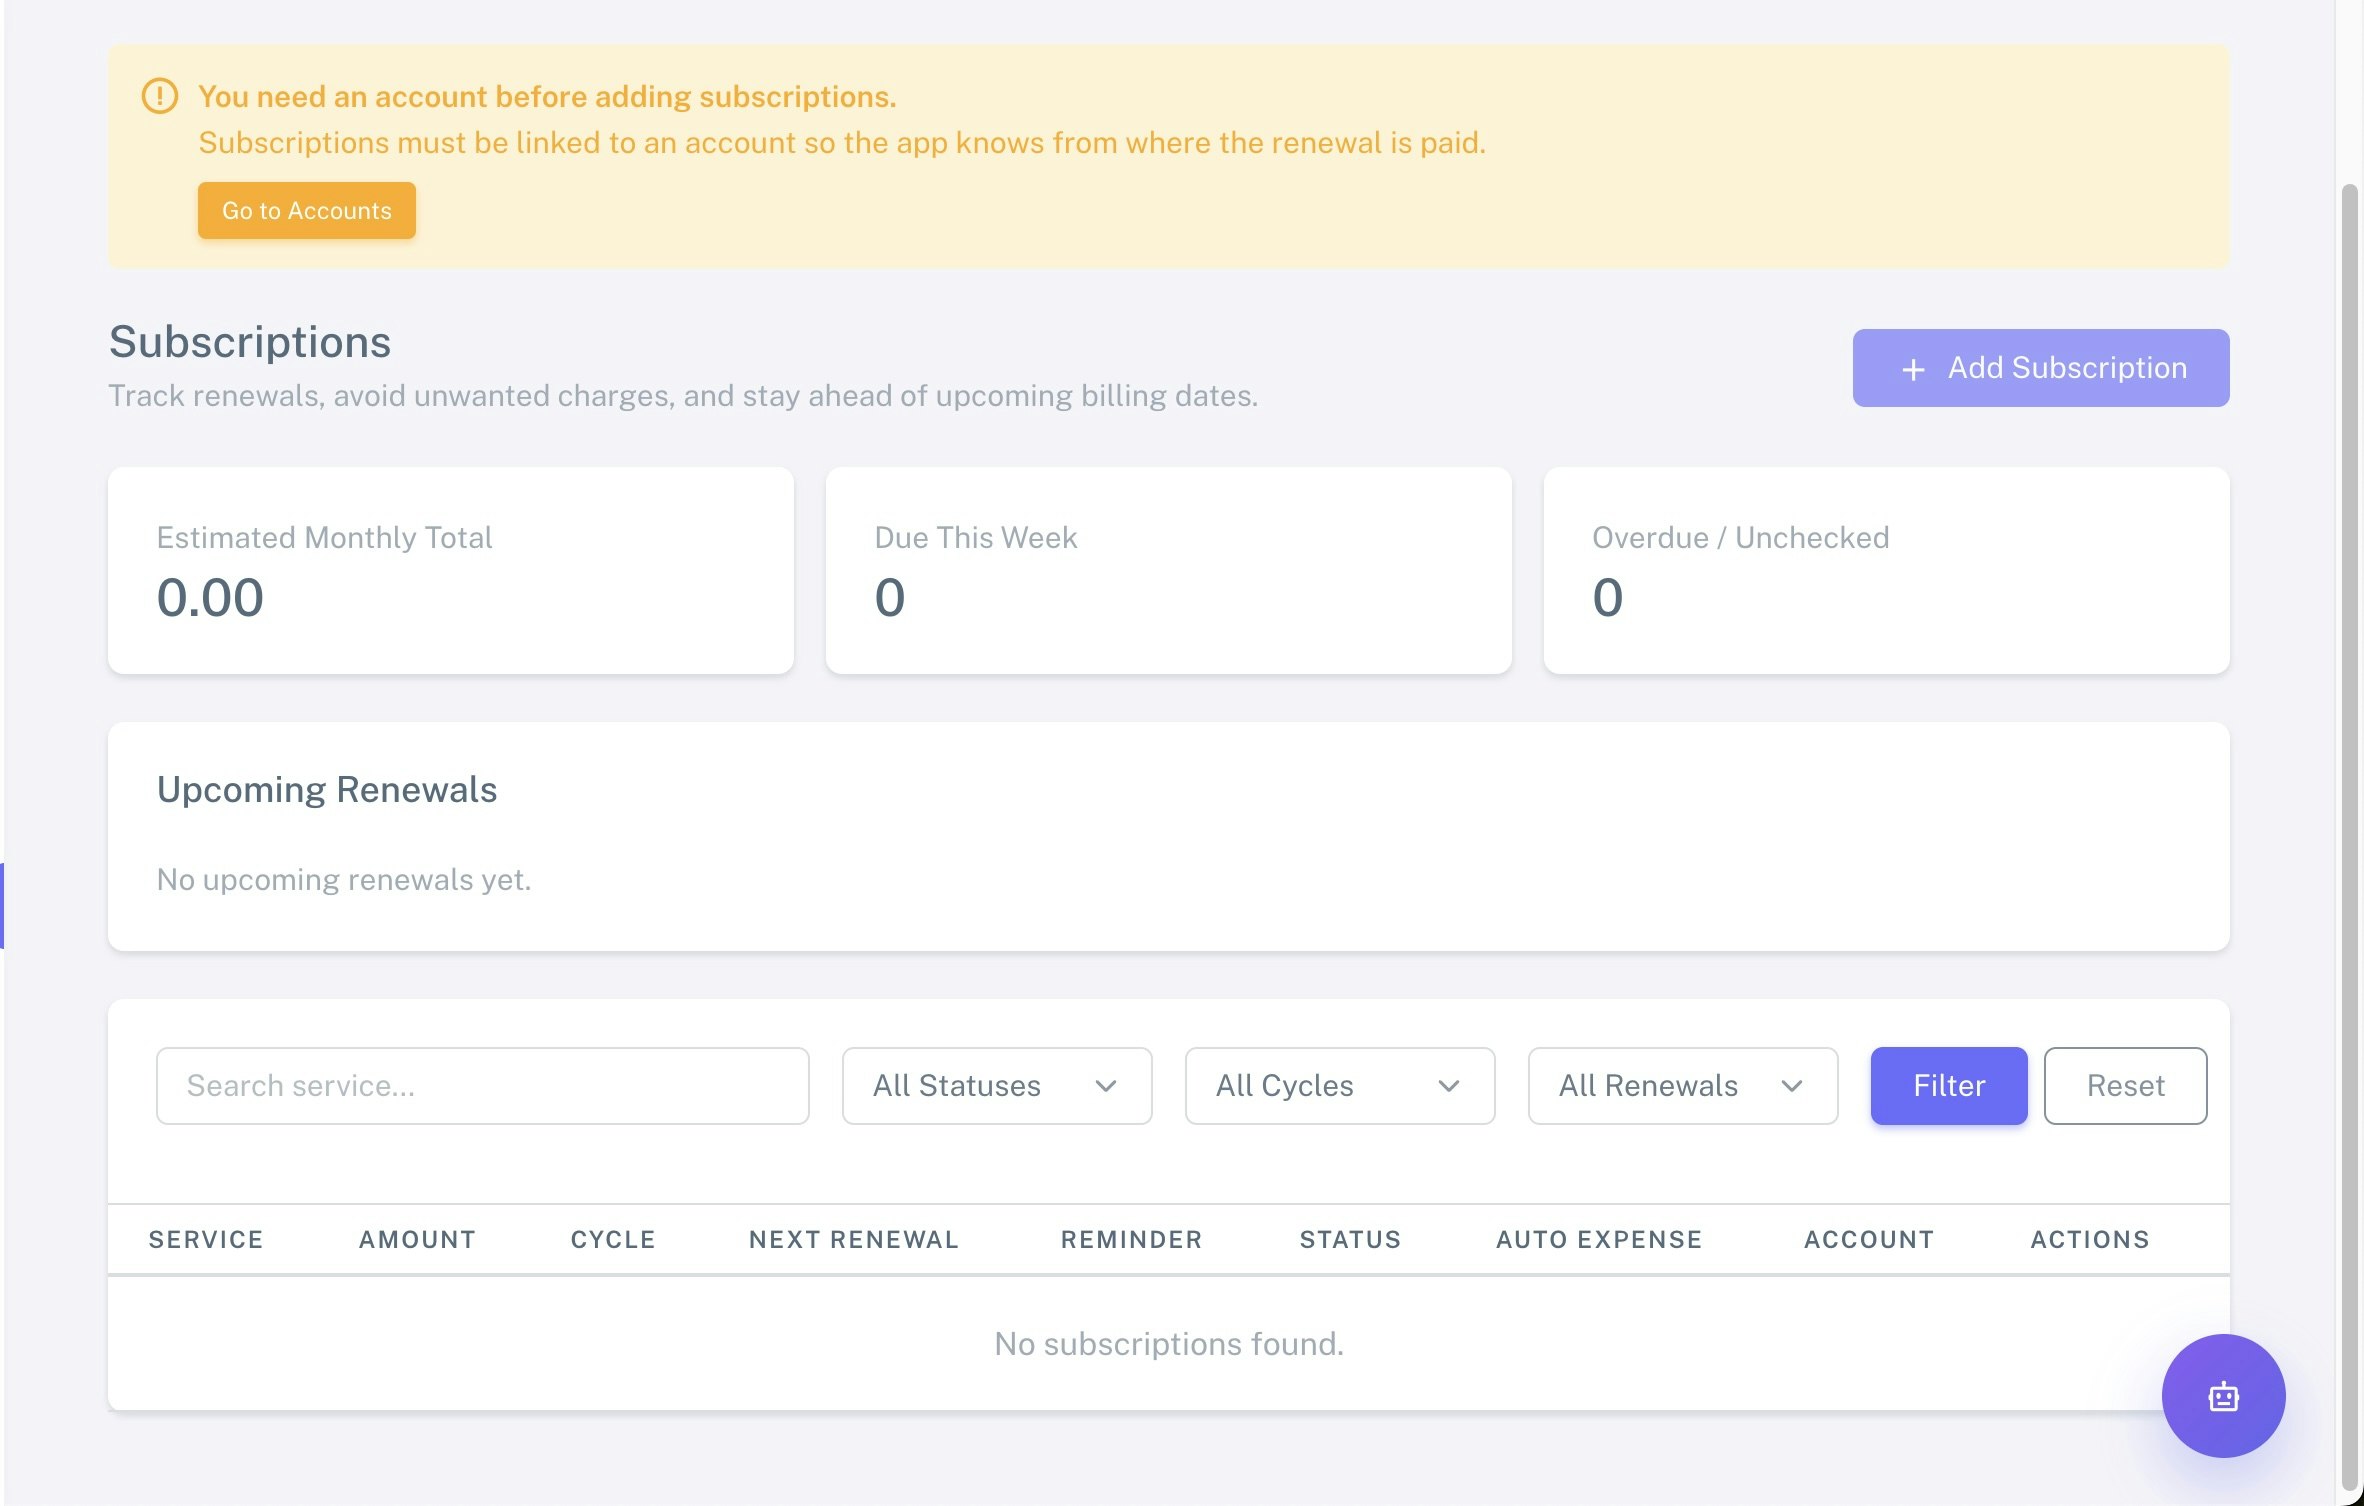Viewport: 2364px width, 1506px height.
Task: Click the Upcoming Renewals heading
Action: (x=327, y=789)
